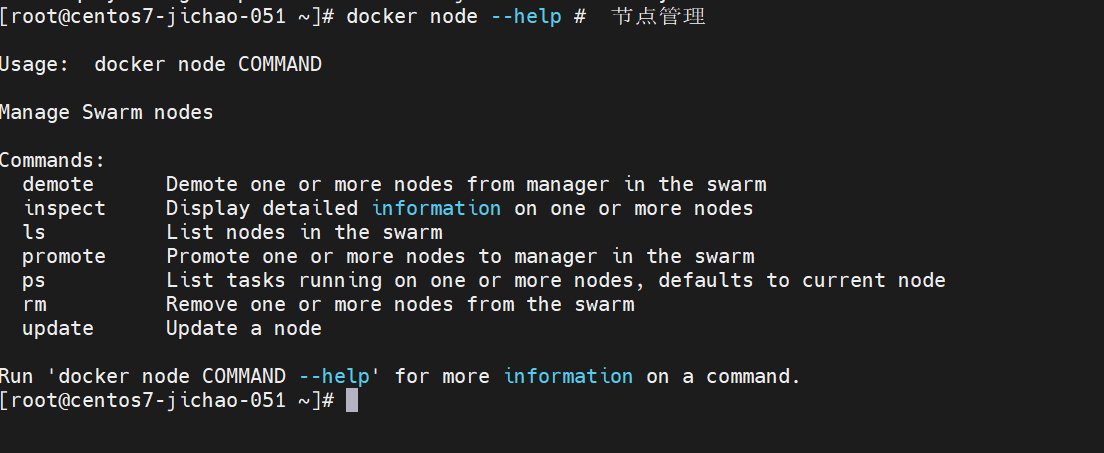Screen dimensions: 1104x453
Task: Click the 'ls' command name
Action: point(34,232)
